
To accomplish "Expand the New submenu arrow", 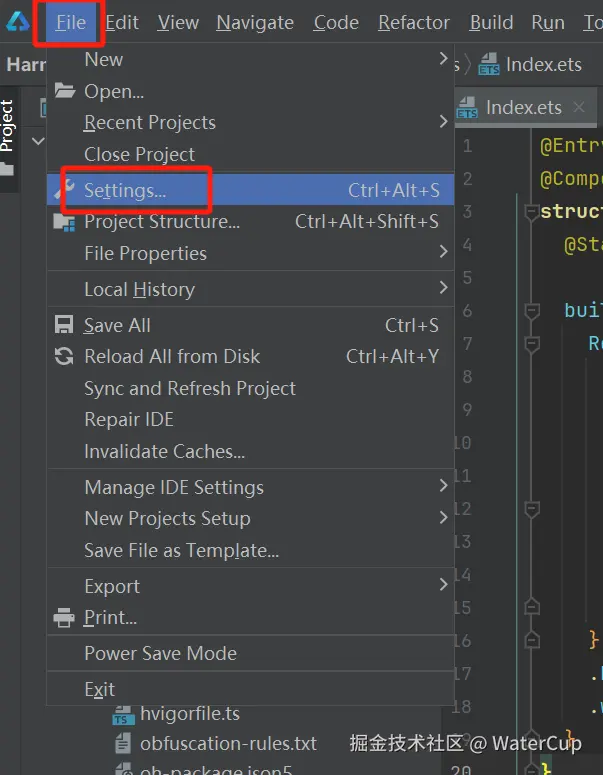I will point(443,60).
